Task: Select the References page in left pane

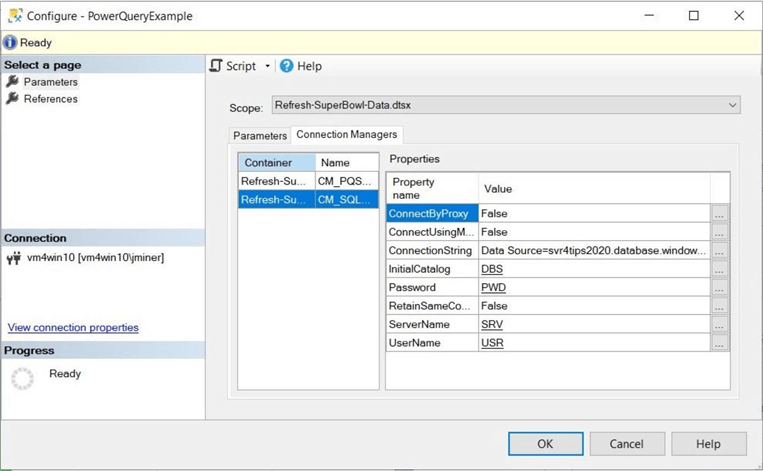Action: (50, 99)
